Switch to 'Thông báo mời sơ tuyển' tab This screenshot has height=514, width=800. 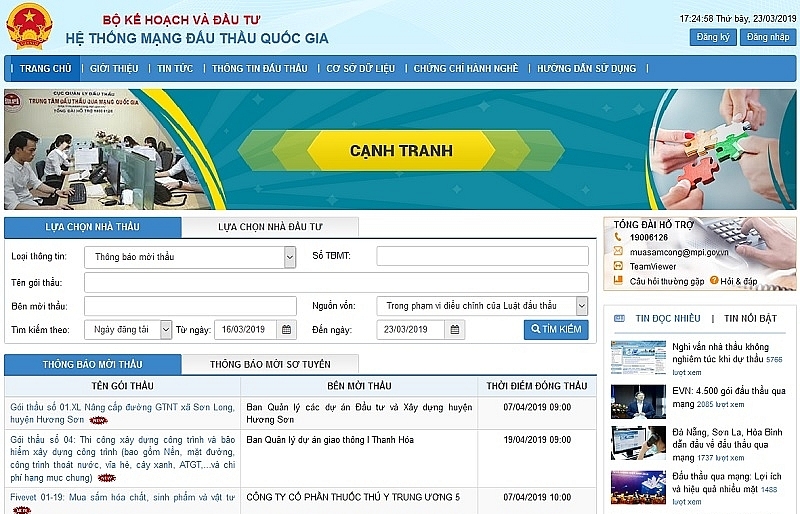[270, 364]
